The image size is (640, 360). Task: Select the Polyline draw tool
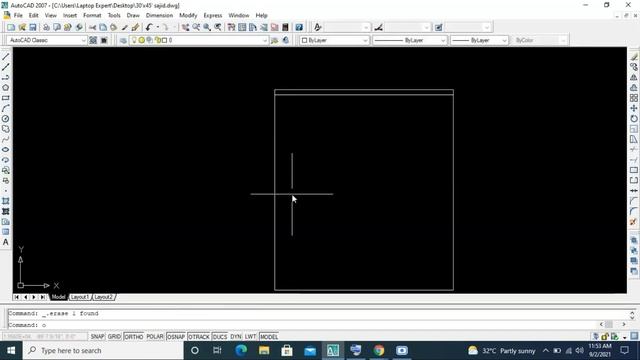pyautogui.click(x=6, y=78)
